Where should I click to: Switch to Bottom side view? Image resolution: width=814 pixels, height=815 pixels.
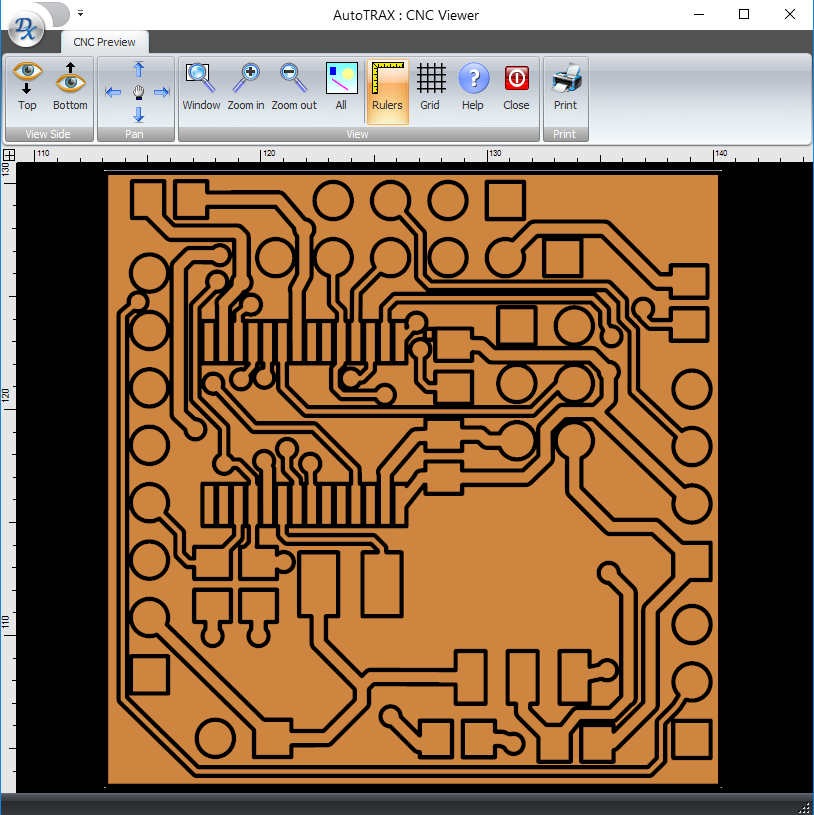click(x=70, y=86)
